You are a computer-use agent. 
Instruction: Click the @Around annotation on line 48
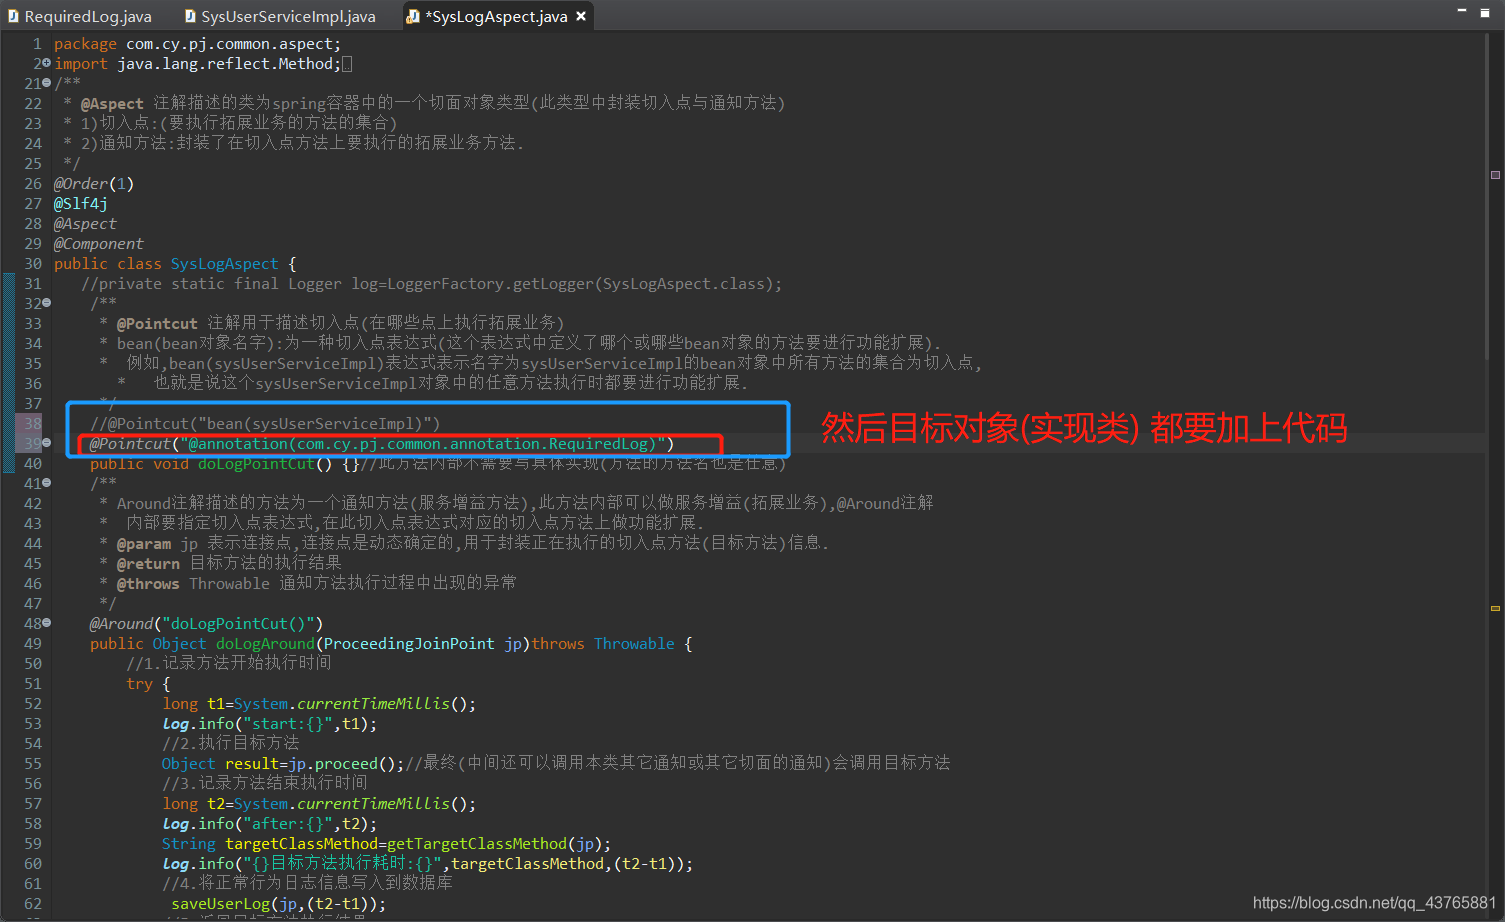[121, 623]
